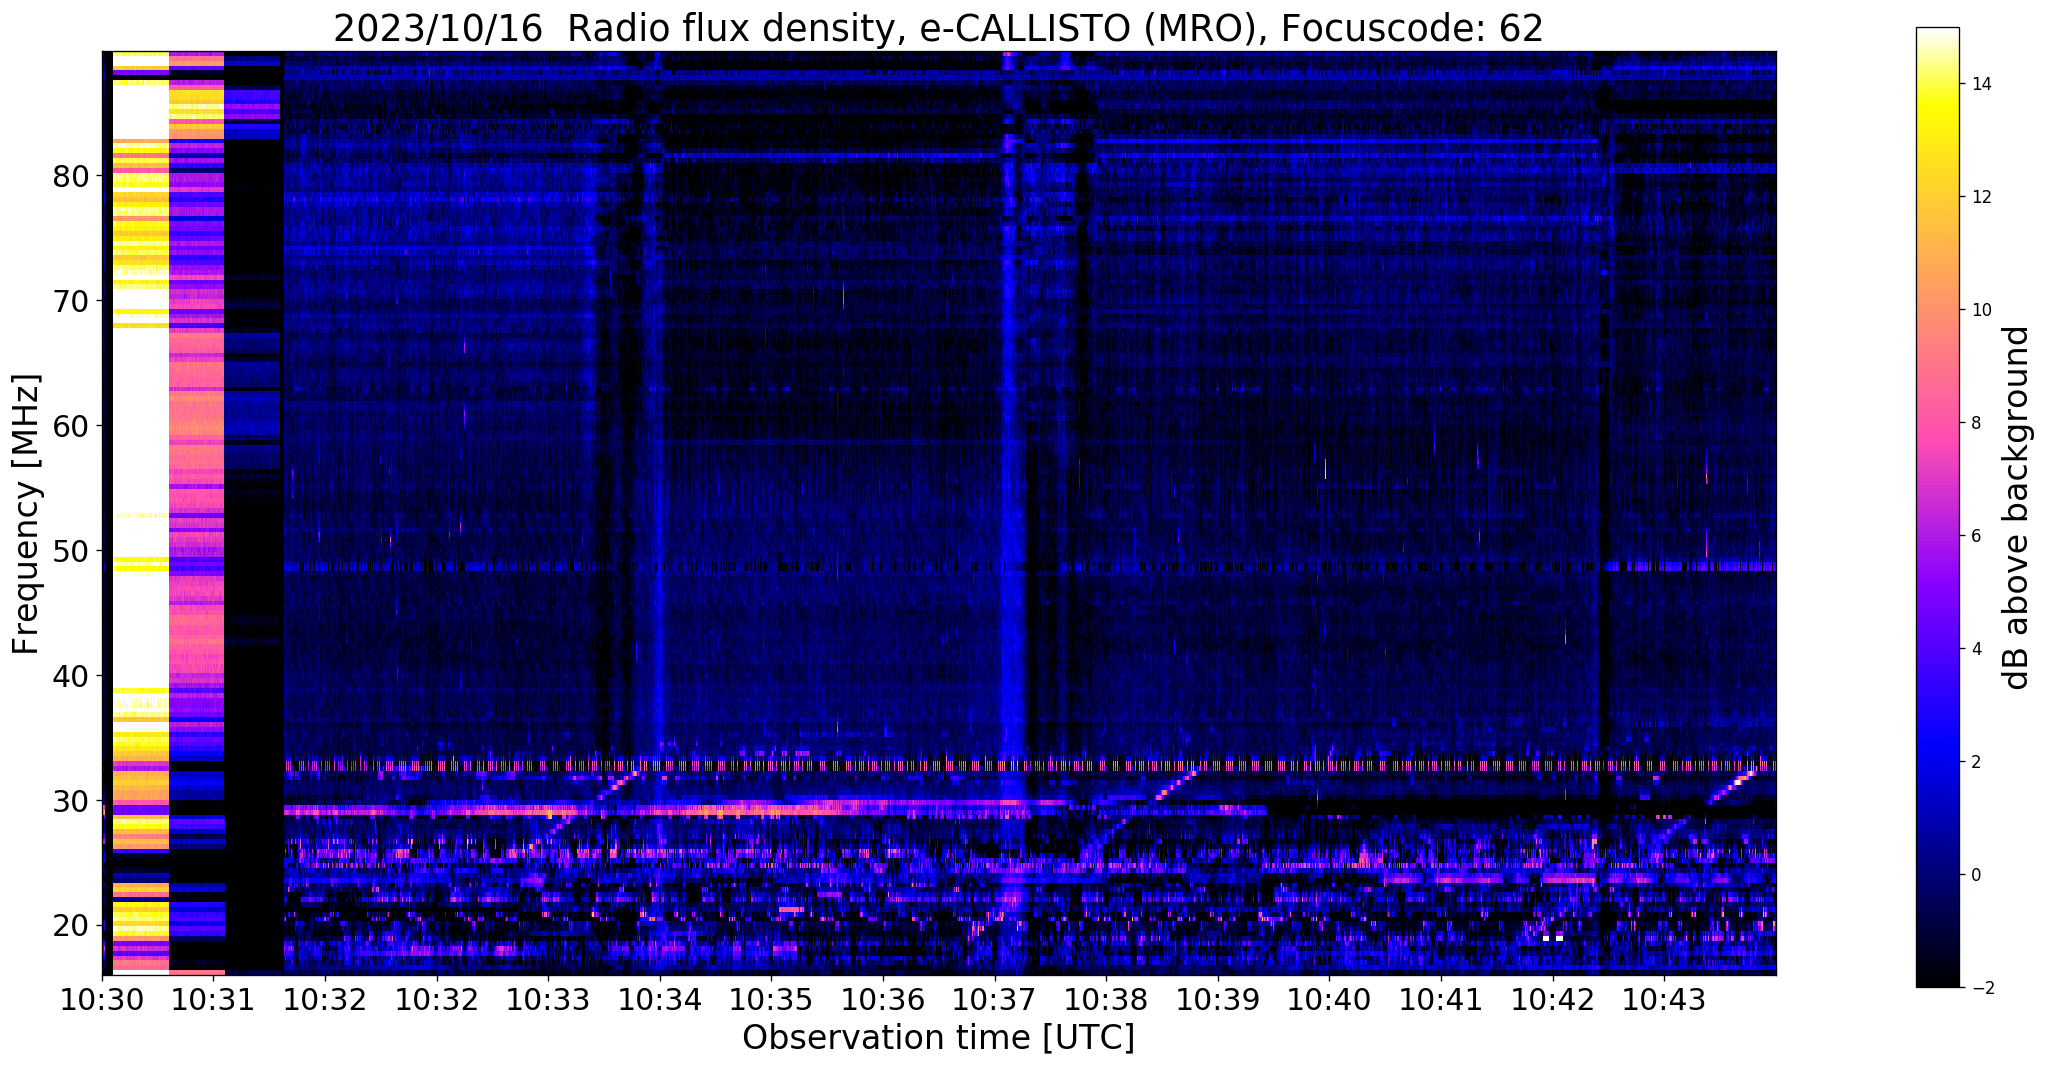Click the 10:31 time tick label
The height and width of the screenshot is (1067, 2047).
tap(214, 999)
